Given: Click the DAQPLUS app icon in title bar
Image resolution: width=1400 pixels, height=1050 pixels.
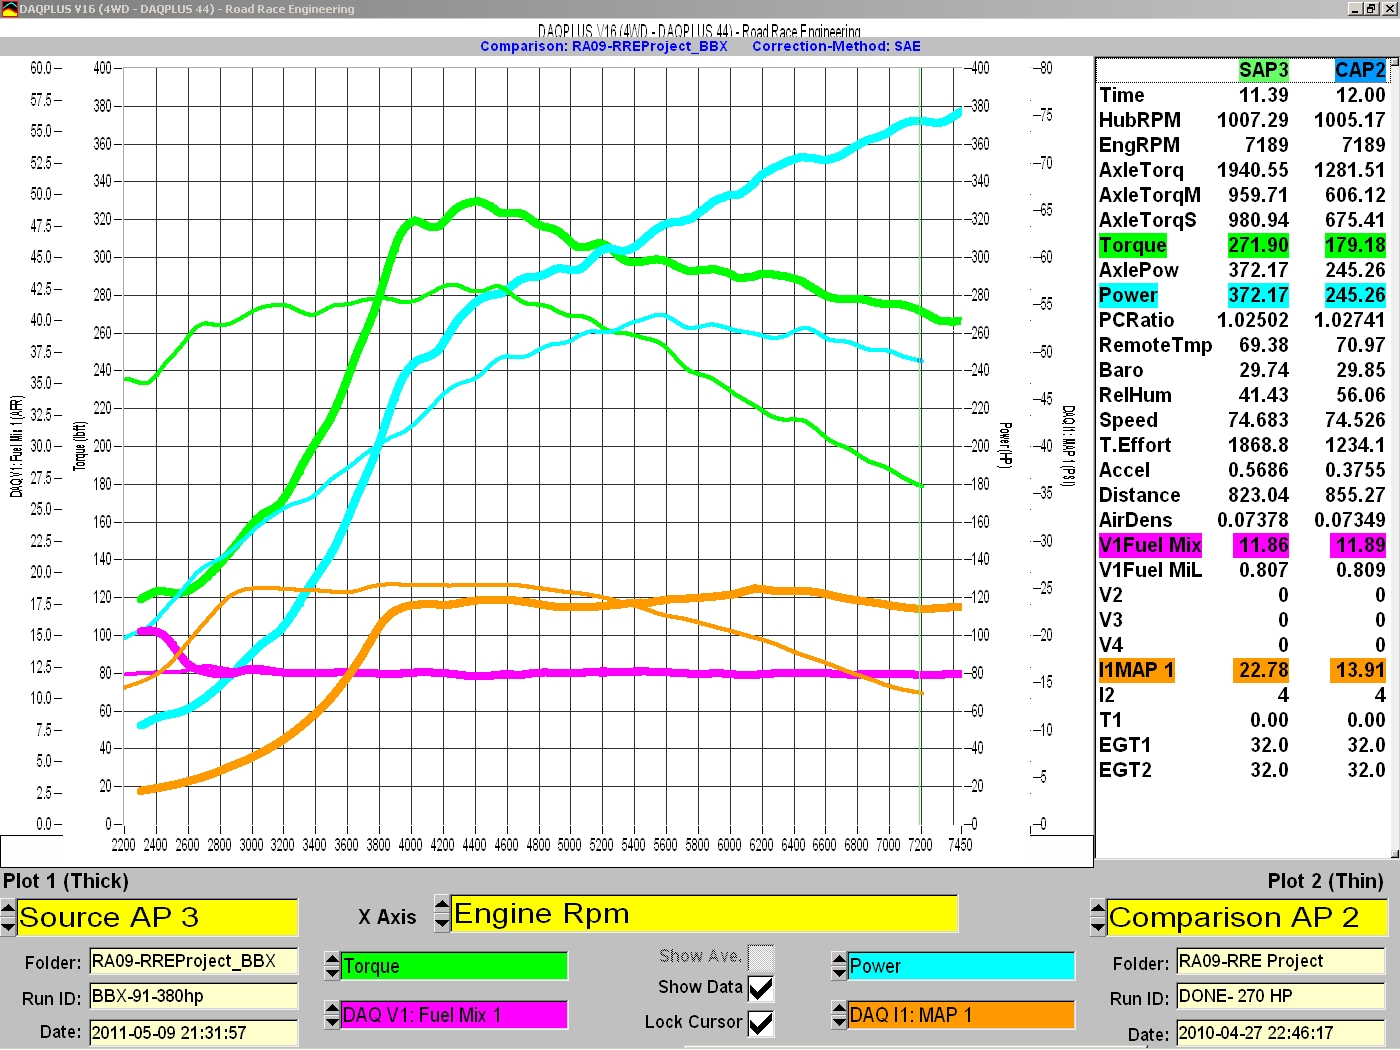Looking at the screenshot, I should tap(9, 9).
